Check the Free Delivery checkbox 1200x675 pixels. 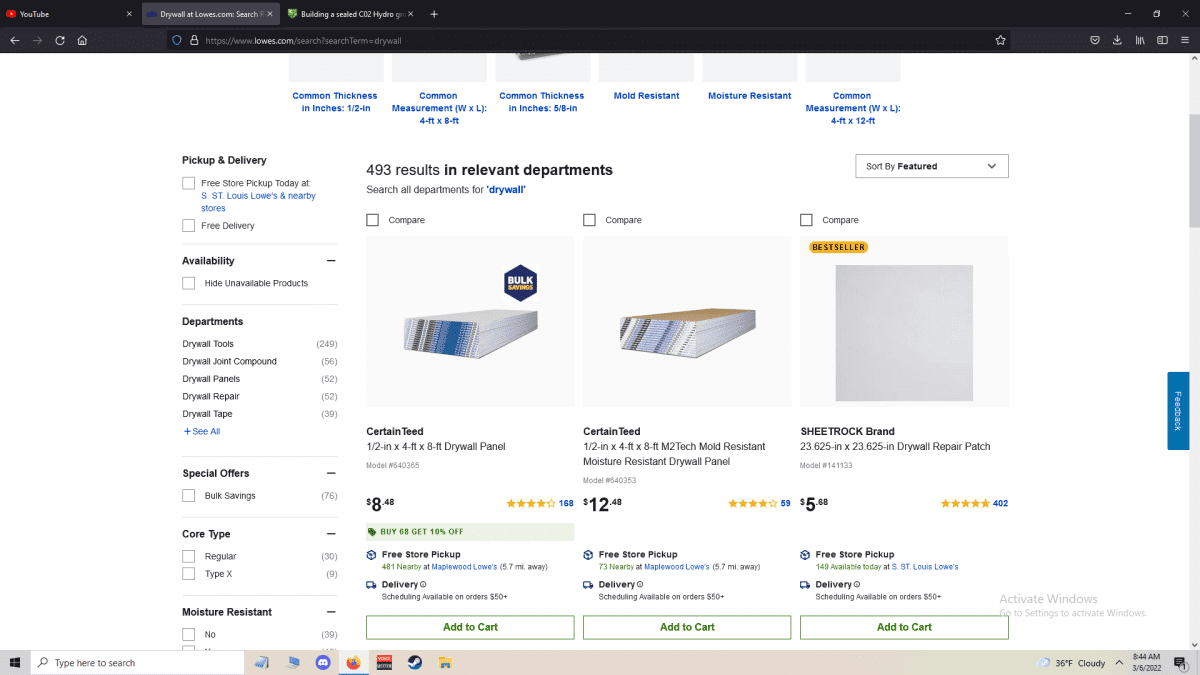pyautogui.click(x=188, y=226)
